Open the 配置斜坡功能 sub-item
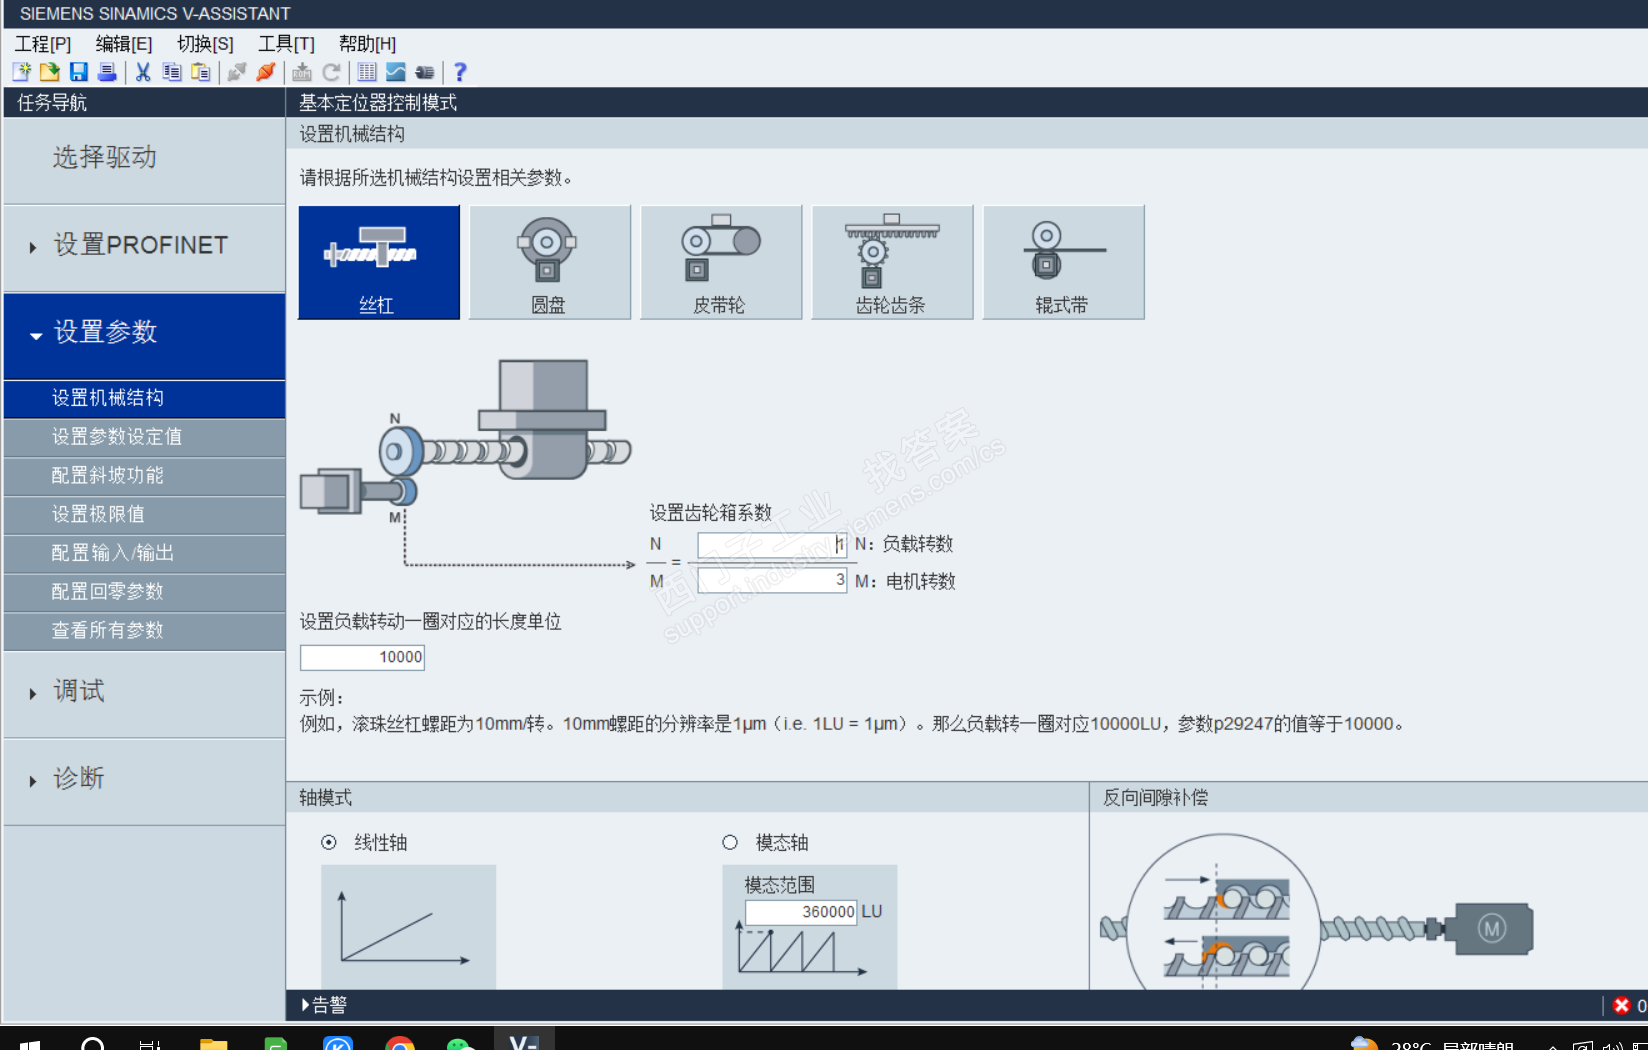Viewport: 1648px width, 1050px height. (x=144, y=476)
